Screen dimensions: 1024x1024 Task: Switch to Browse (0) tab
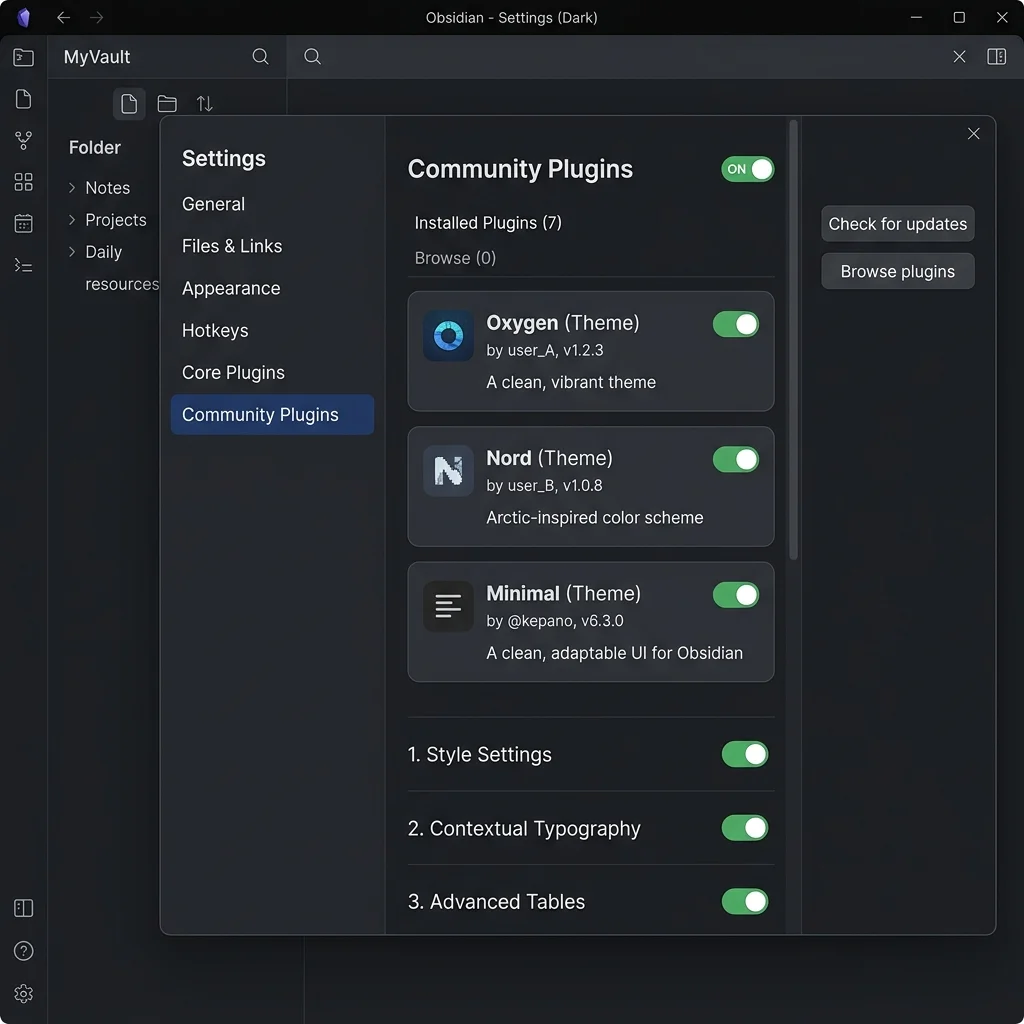[x=455, y=259]
